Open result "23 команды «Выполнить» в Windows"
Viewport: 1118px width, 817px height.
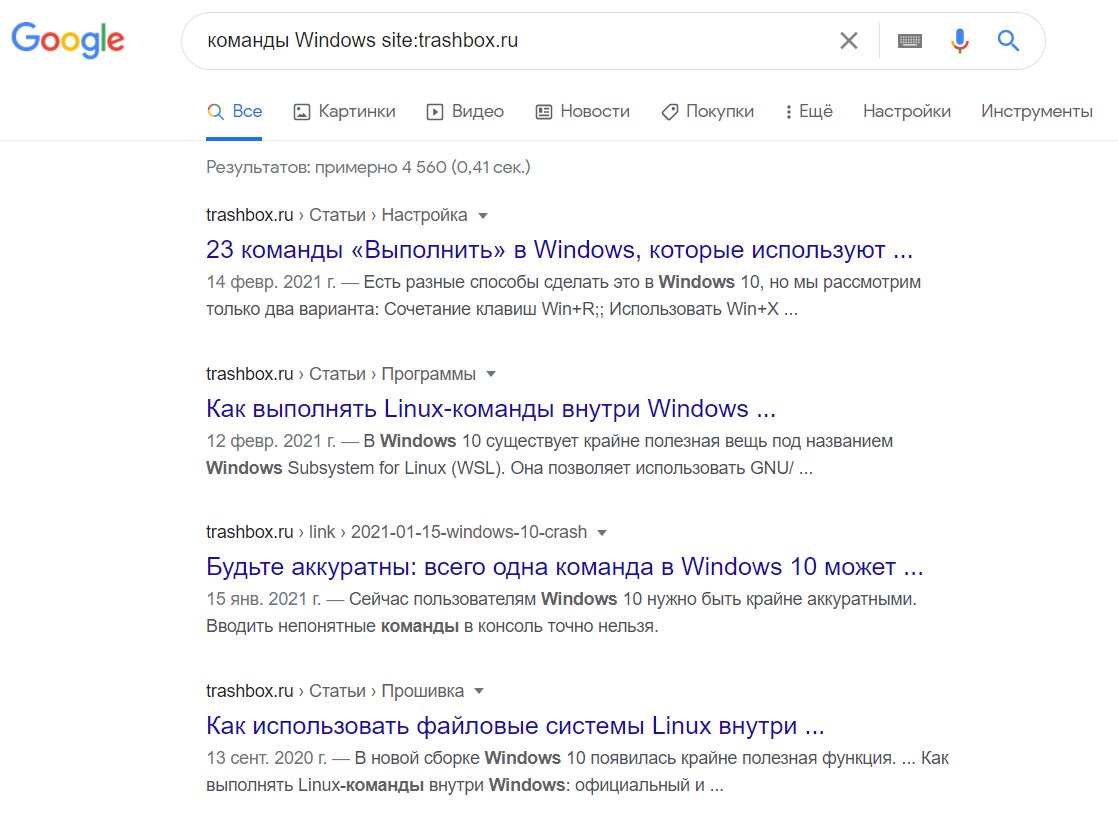pos(560,250)
